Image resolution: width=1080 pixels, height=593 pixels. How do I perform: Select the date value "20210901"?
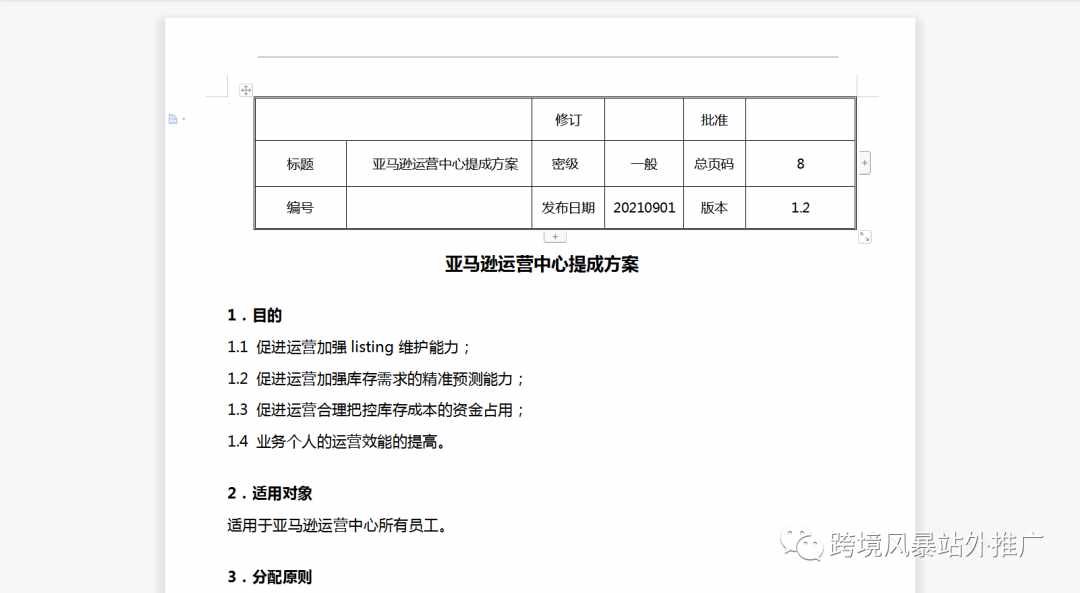click(644, 207)
